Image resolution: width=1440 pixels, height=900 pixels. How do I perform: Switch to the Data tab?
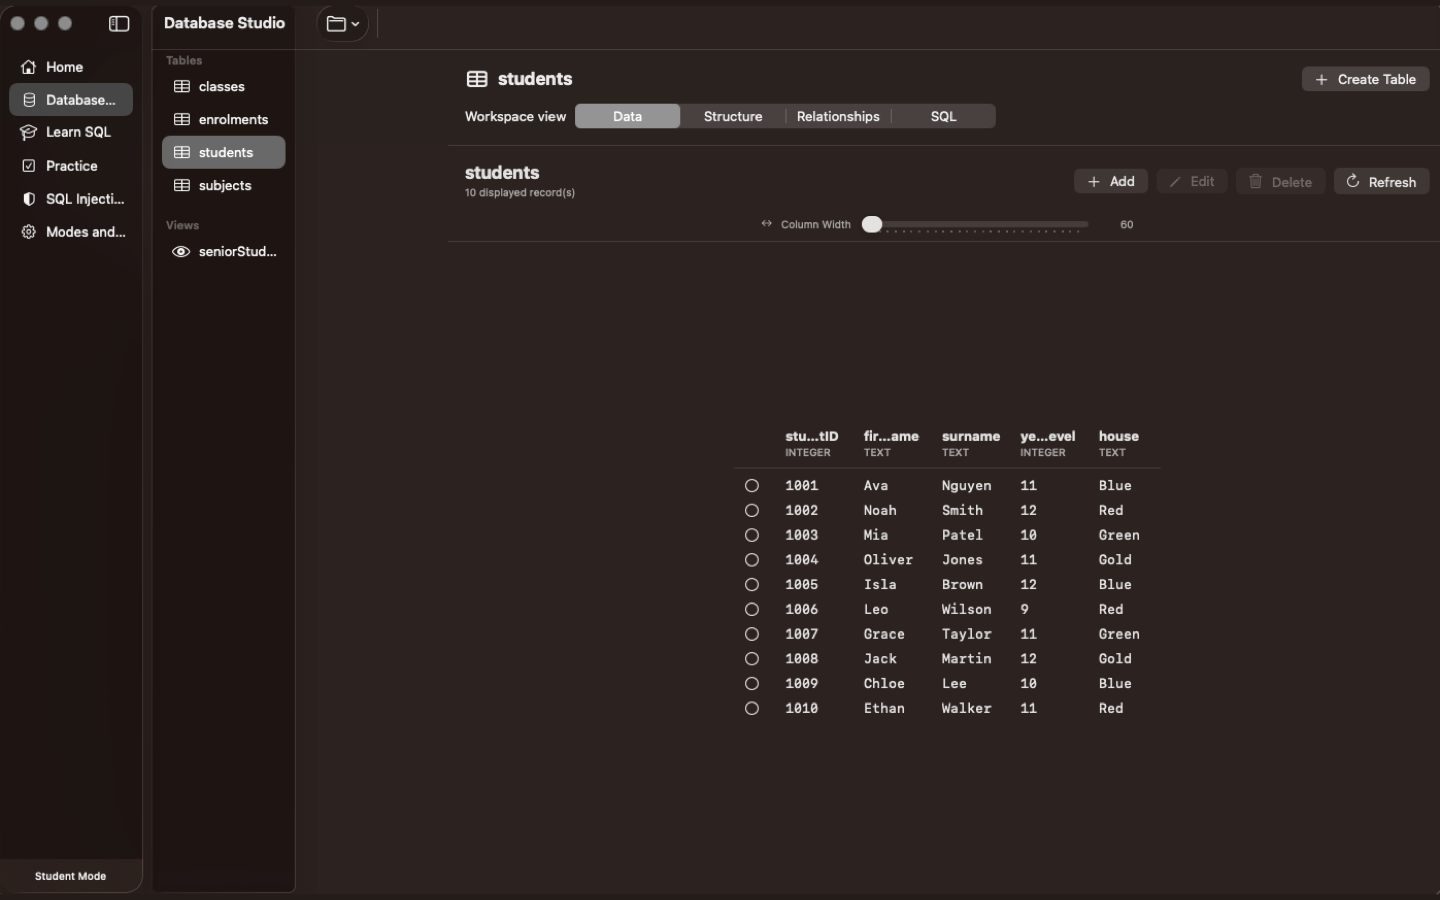coord(627,116)
